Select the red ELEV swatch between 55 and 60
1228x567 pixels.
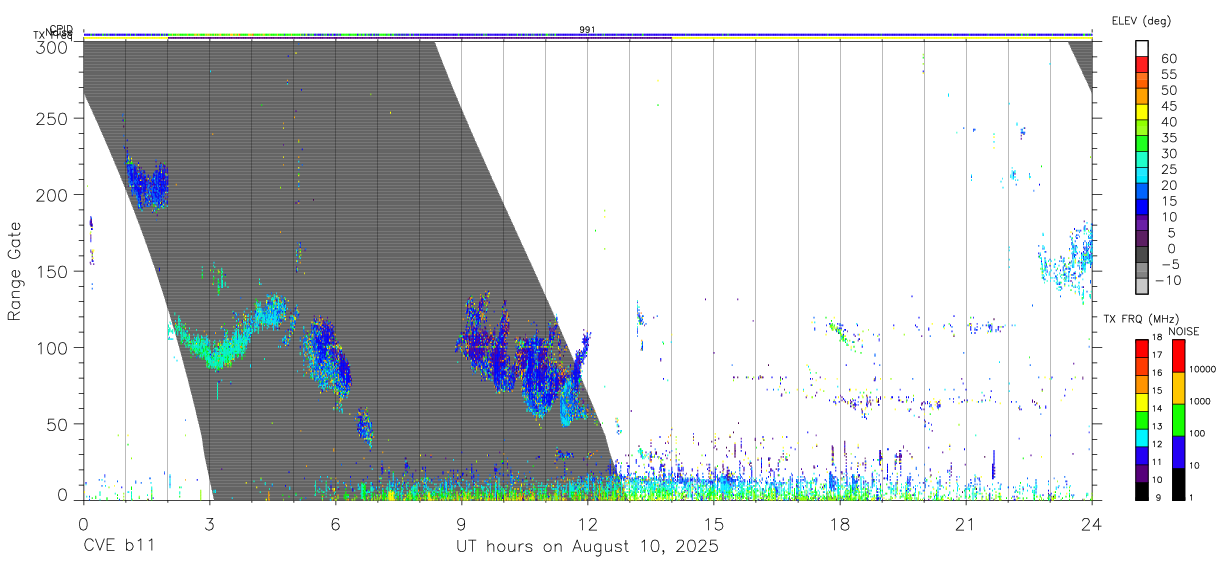[x=1143, y=66]
